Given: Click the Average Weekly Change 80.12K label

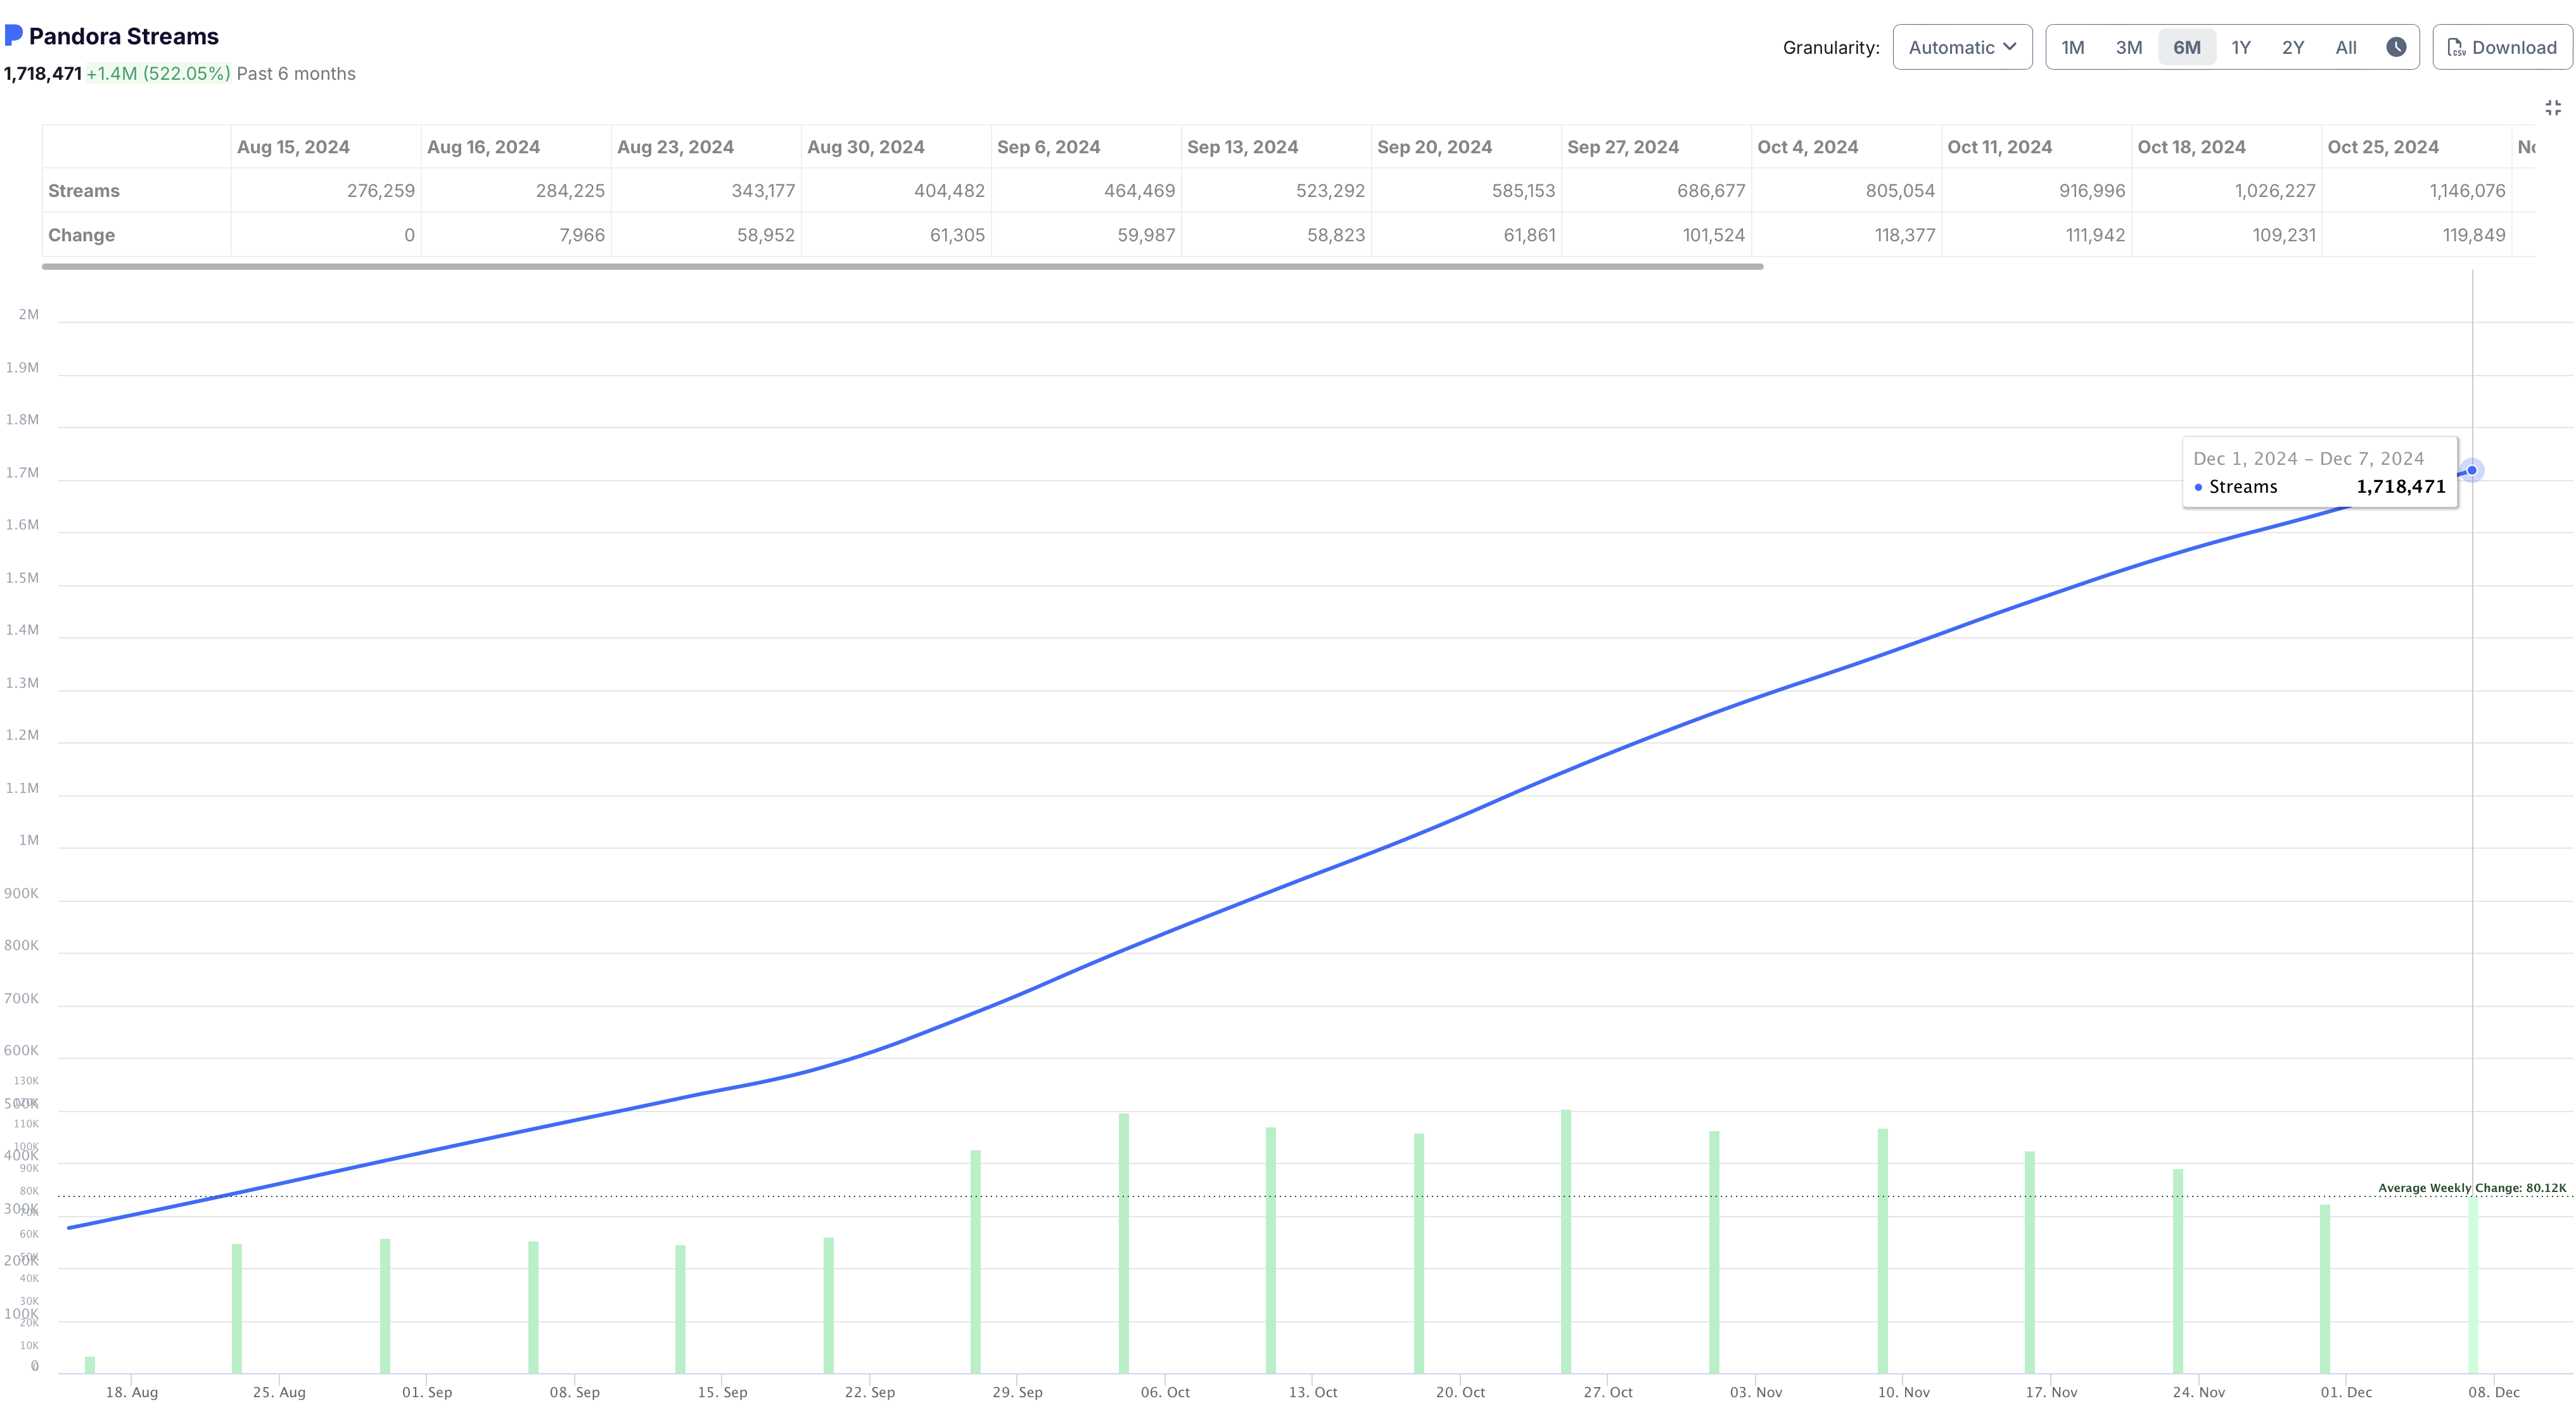Looking at the screenshot, I should pyautogui.click(x=2472, y=1188).
